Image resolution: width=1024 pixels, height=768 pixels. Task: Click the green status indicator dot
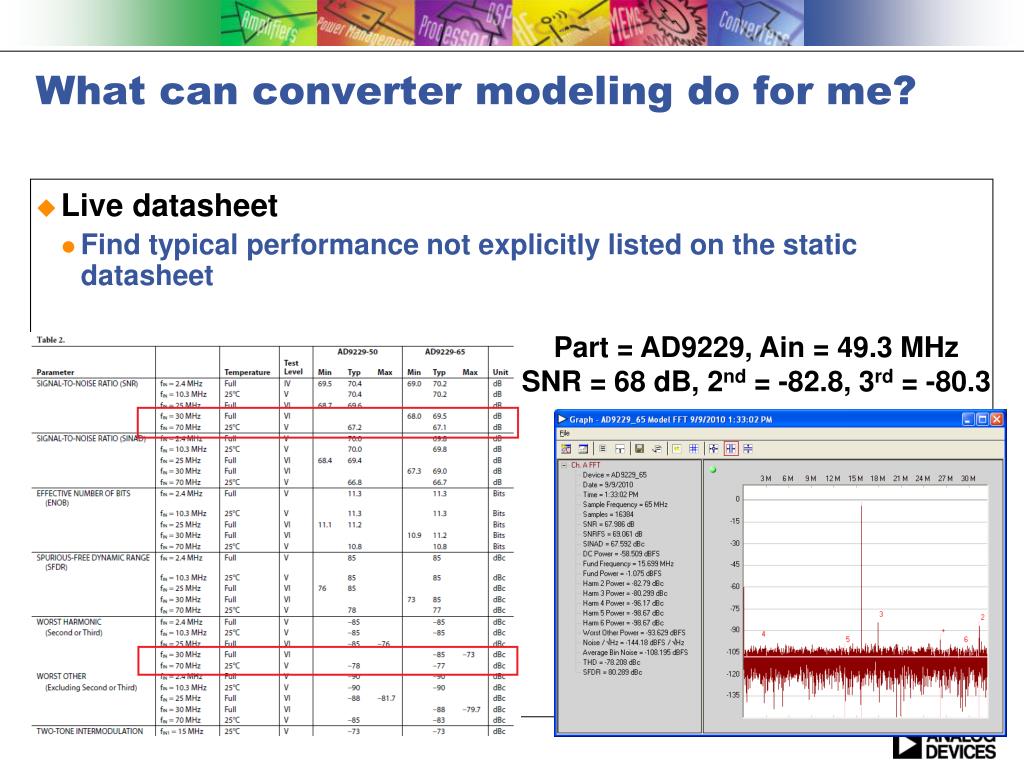click(713, 470)
